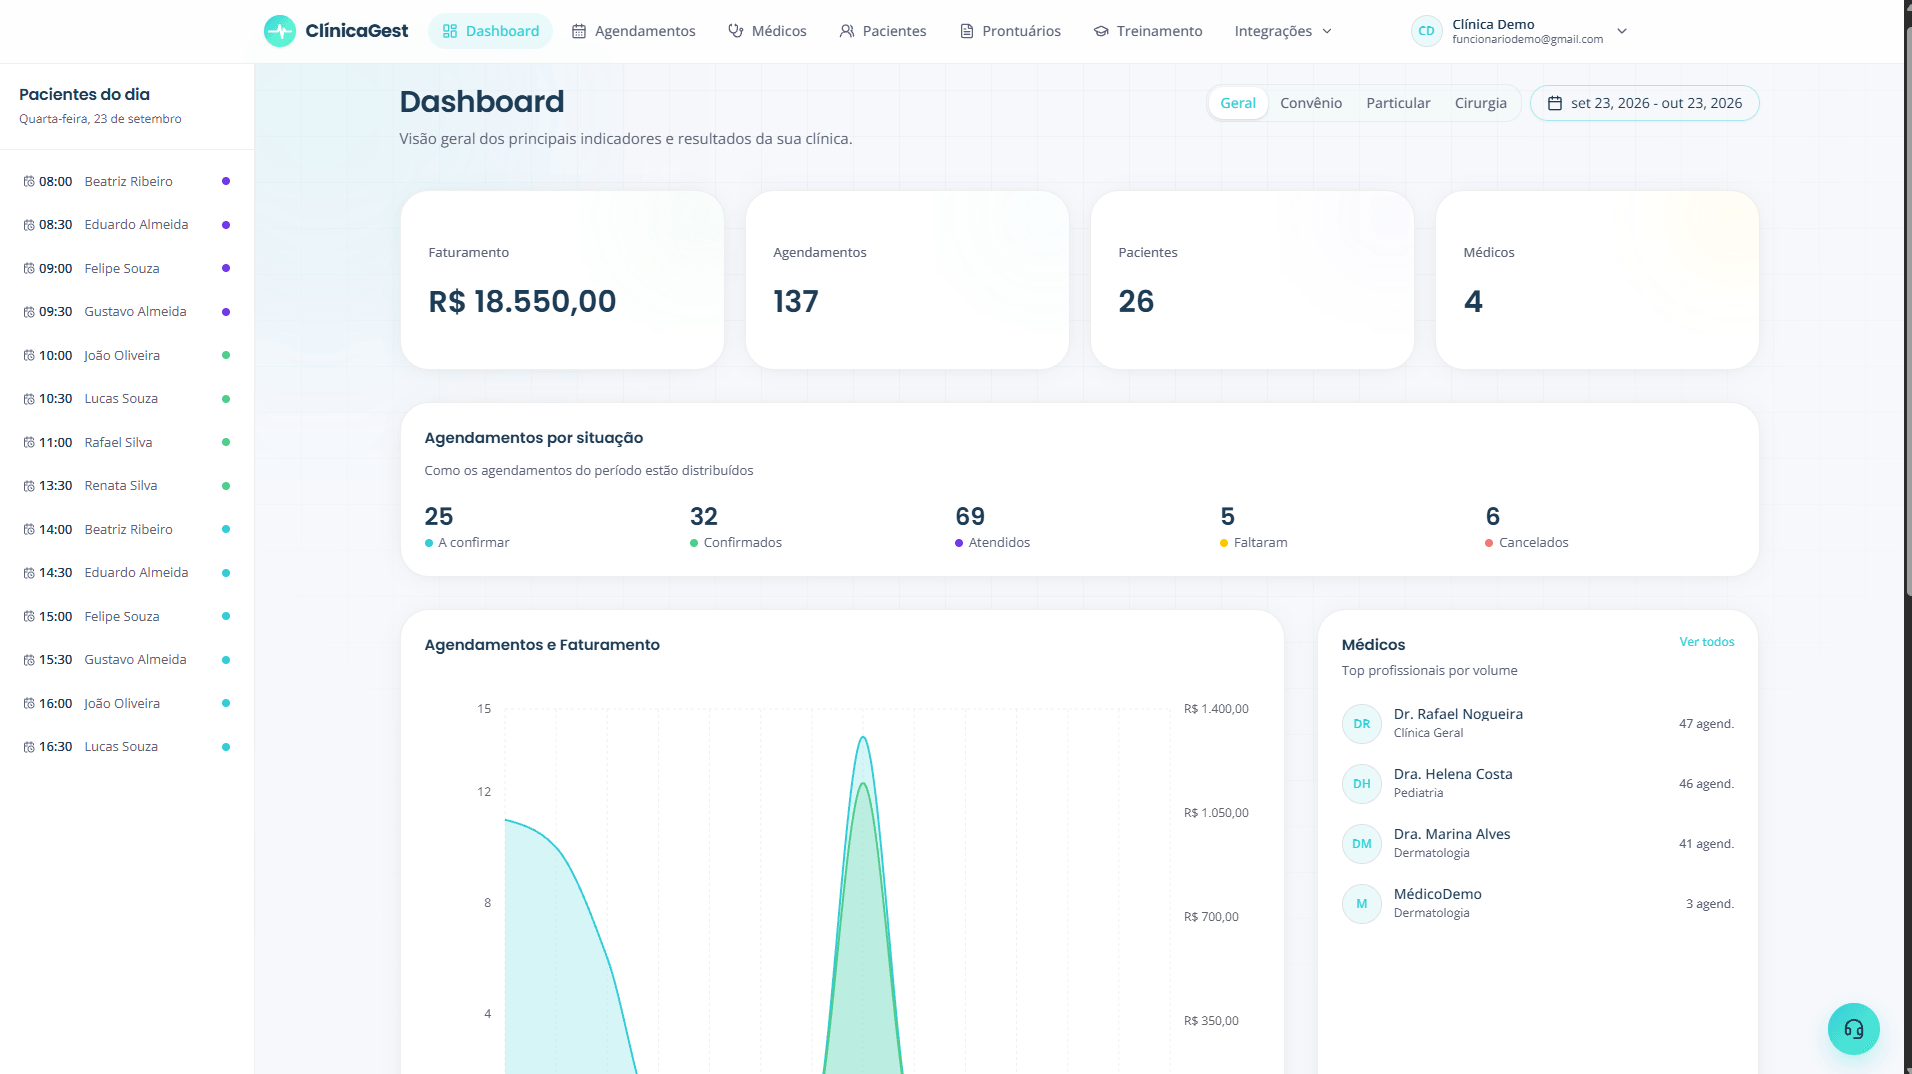The width and height of the screenshot is (1912, 1074).
Task: Open the support headset chat button
Action: point(1853,1028)
